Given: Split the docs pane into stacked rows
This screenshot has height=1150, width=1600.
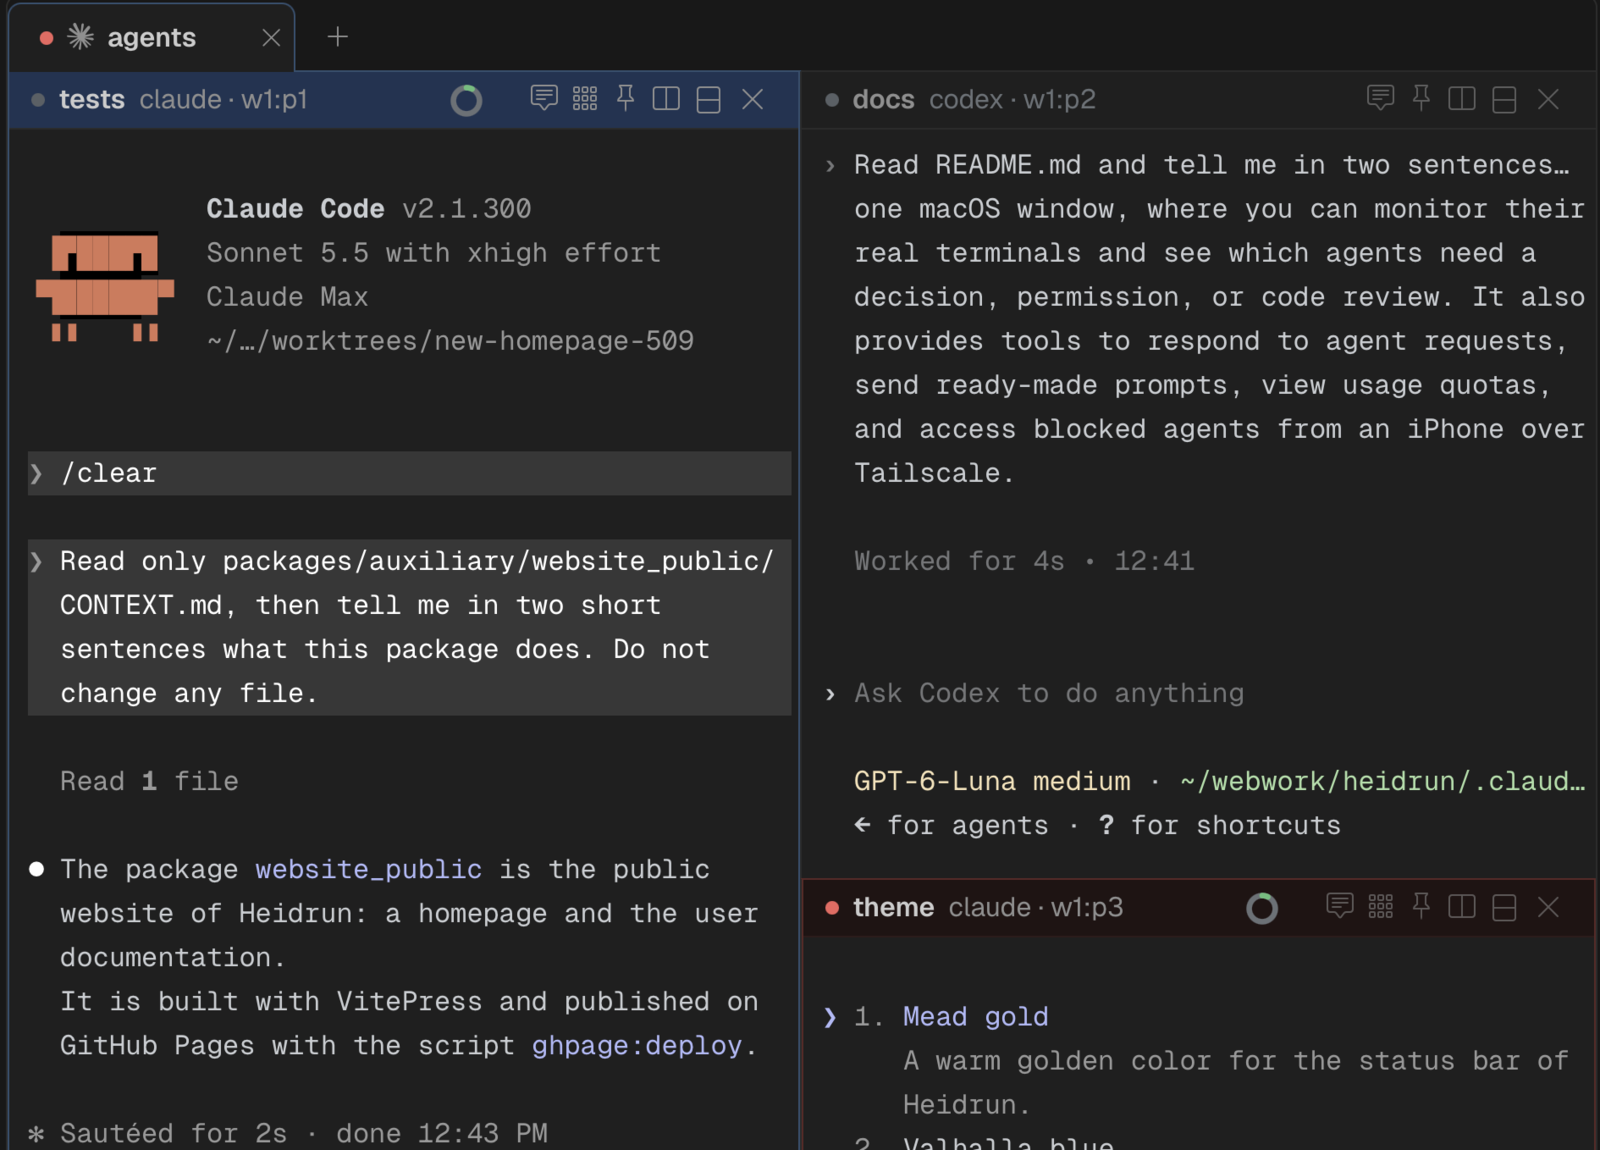Looking at the screenshot, I should (1505, 99).
